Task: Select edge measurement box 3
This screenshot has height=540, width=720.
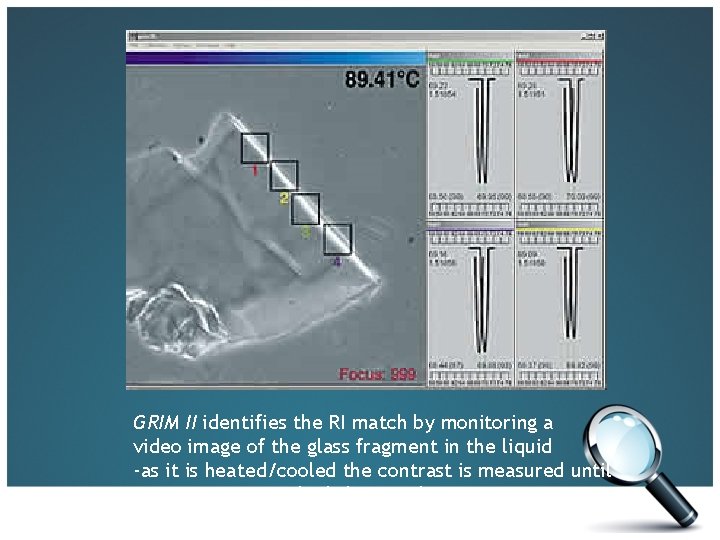Action: pos(305,209)
